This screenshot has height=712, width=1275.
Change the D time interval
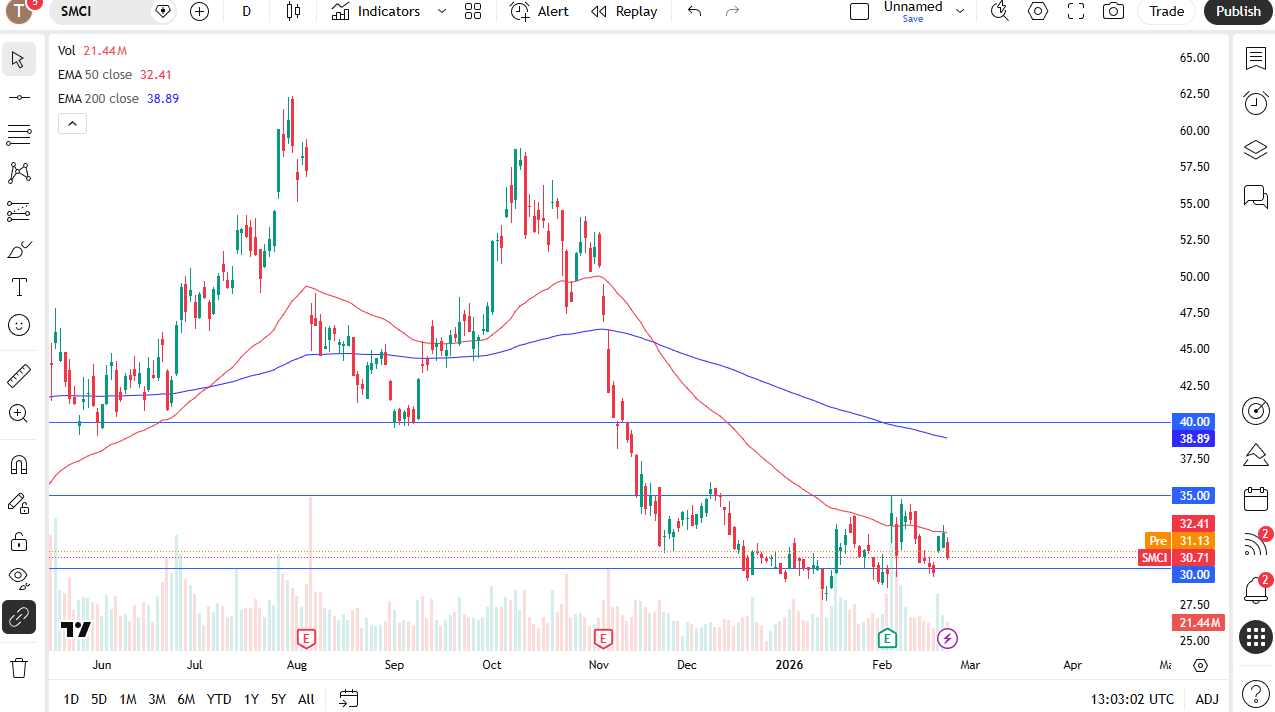click(x=247, y=11)
